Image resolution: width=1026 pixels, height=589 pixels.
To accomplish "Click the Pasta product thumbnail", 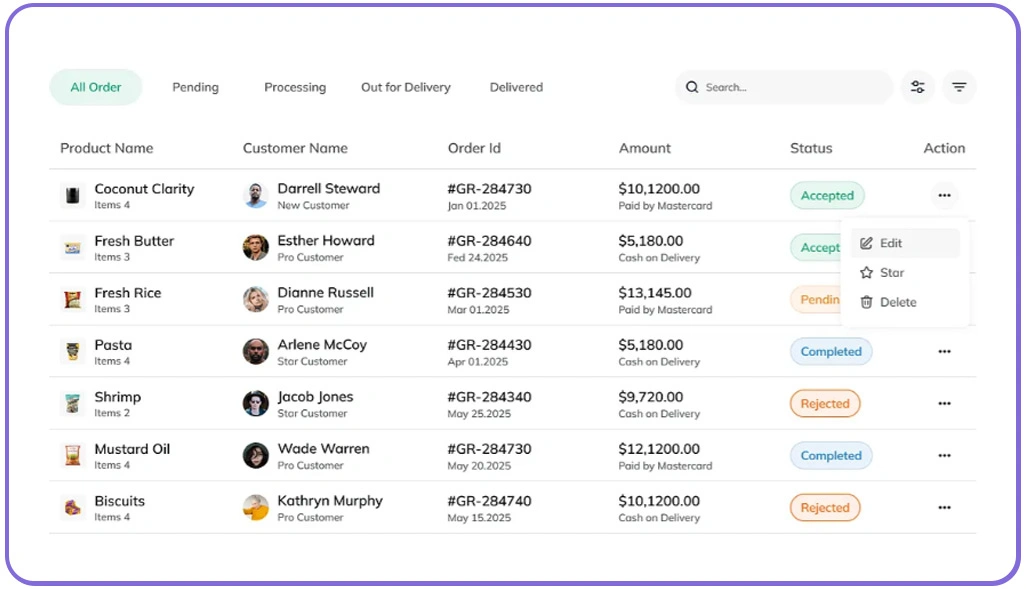I will click(73, 351).
